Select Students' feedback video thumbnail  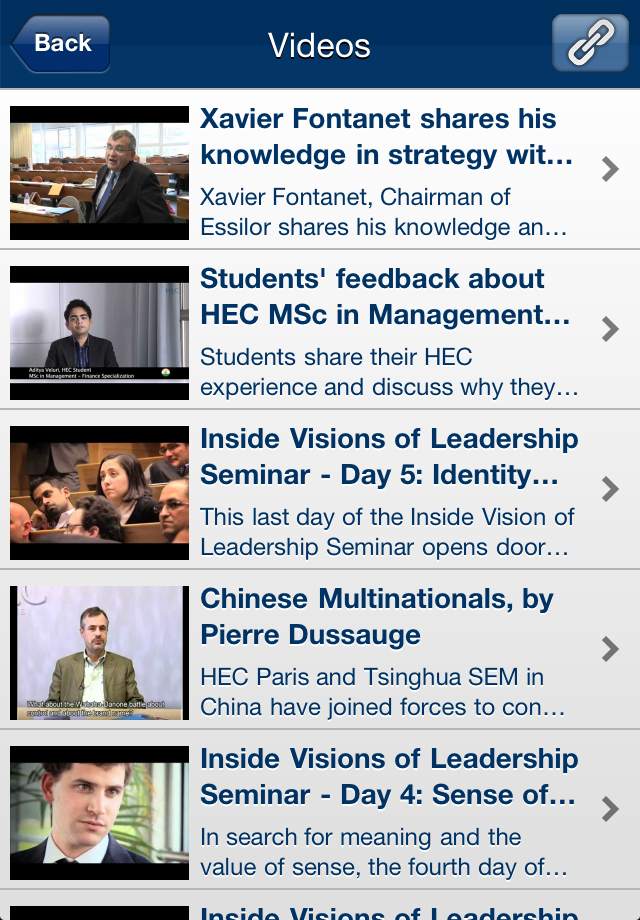click(100, 333)
